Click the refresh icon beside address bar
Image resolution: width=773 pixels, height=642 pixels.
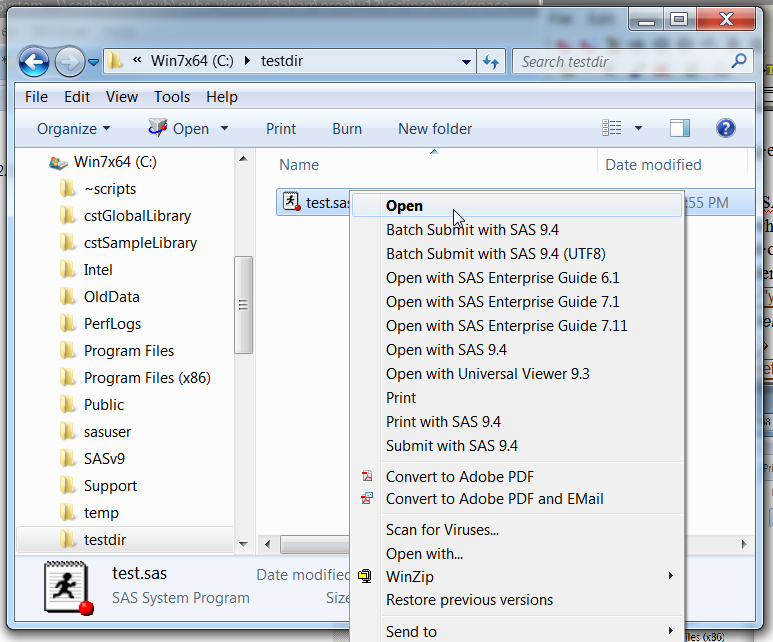pyautogui.click(x=490, y=61)
